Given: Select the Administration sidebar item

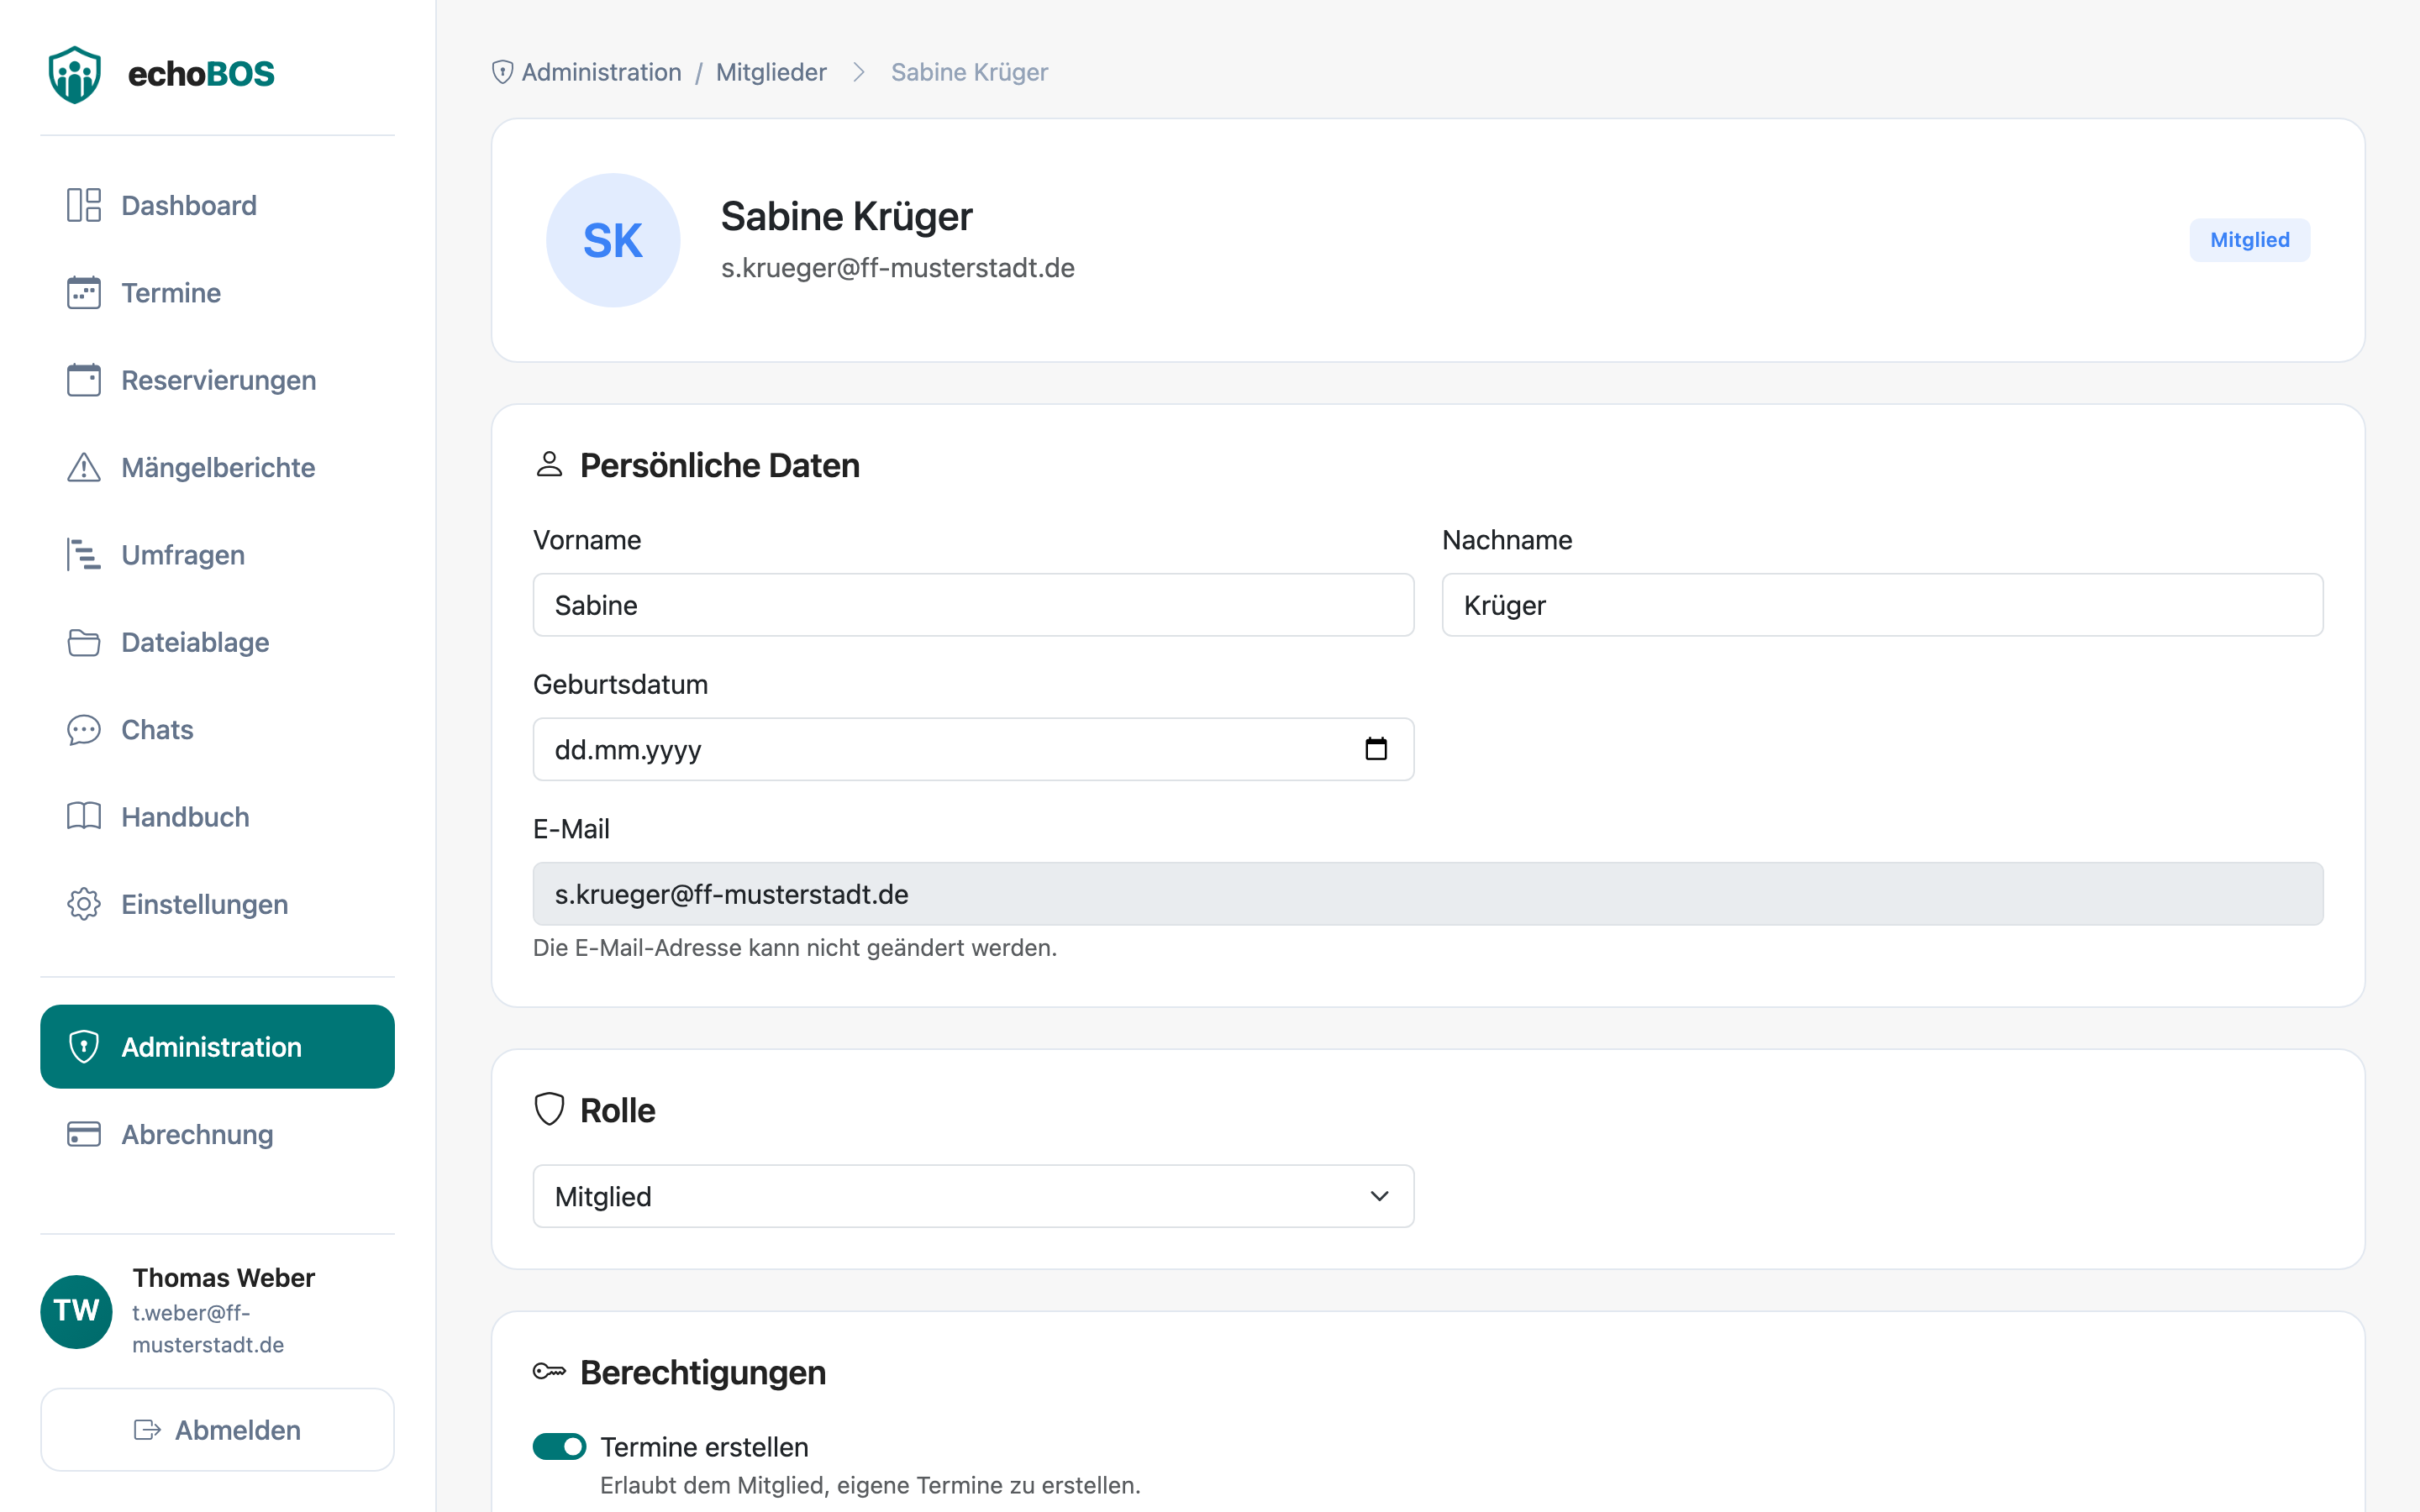Looking at the screenshot, I should click(x=217, y=1047).
